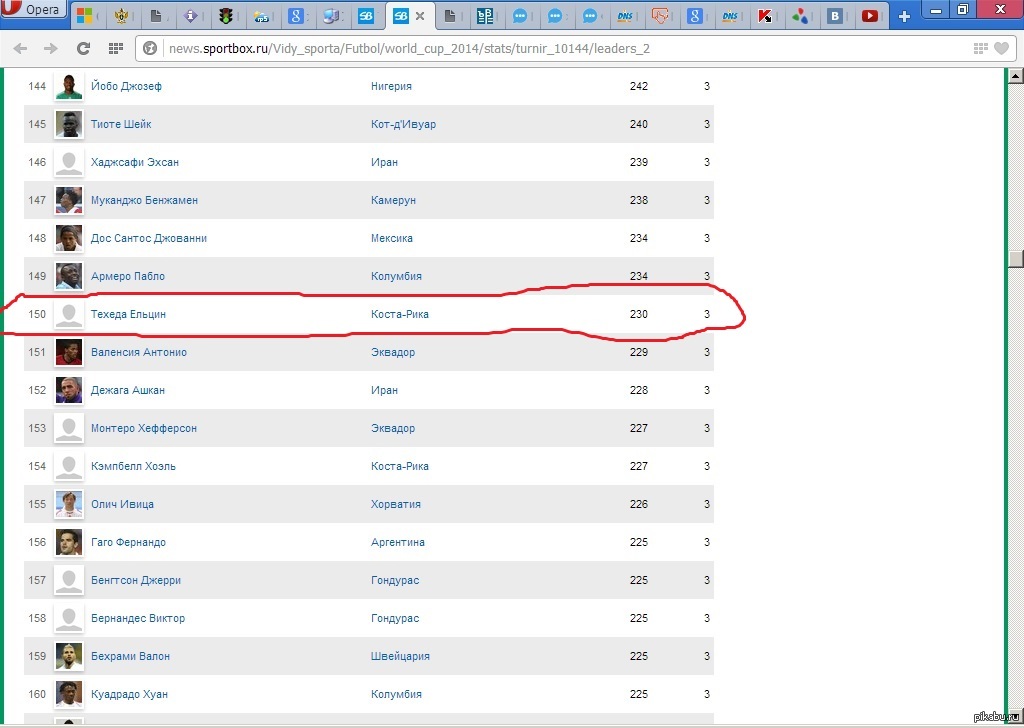Click the photo of Муканджо Бенжамен
The height and width of the screenshot is (728, 1024).
[69, 200]
